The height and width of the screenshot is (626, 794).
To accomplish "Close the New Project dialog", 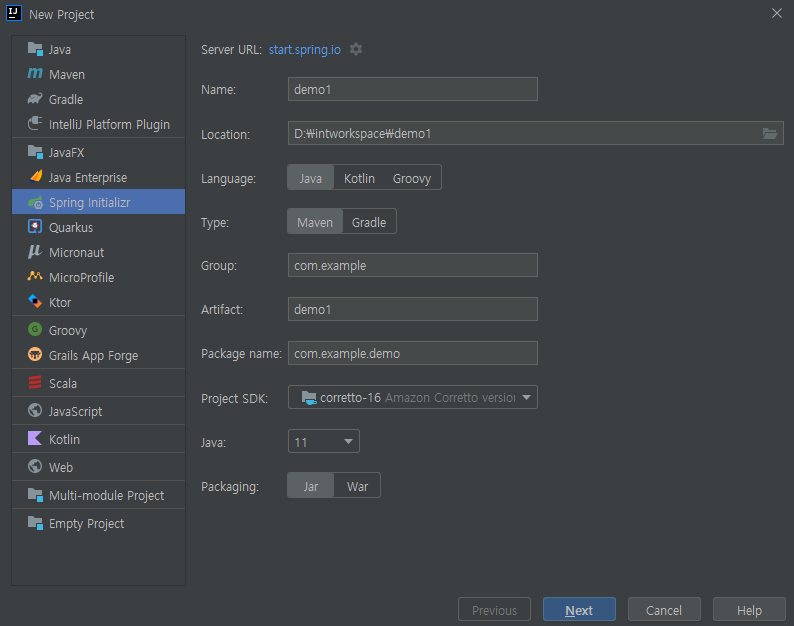I will [x=776, y=13].
